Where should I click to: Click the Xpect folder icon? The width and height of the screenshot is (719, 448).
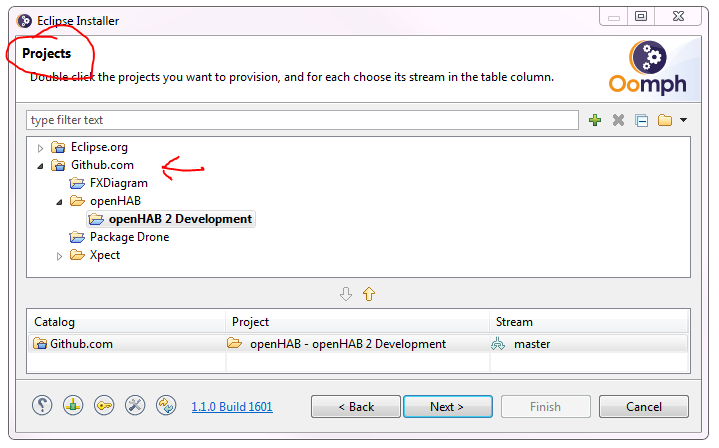[77, 255]
